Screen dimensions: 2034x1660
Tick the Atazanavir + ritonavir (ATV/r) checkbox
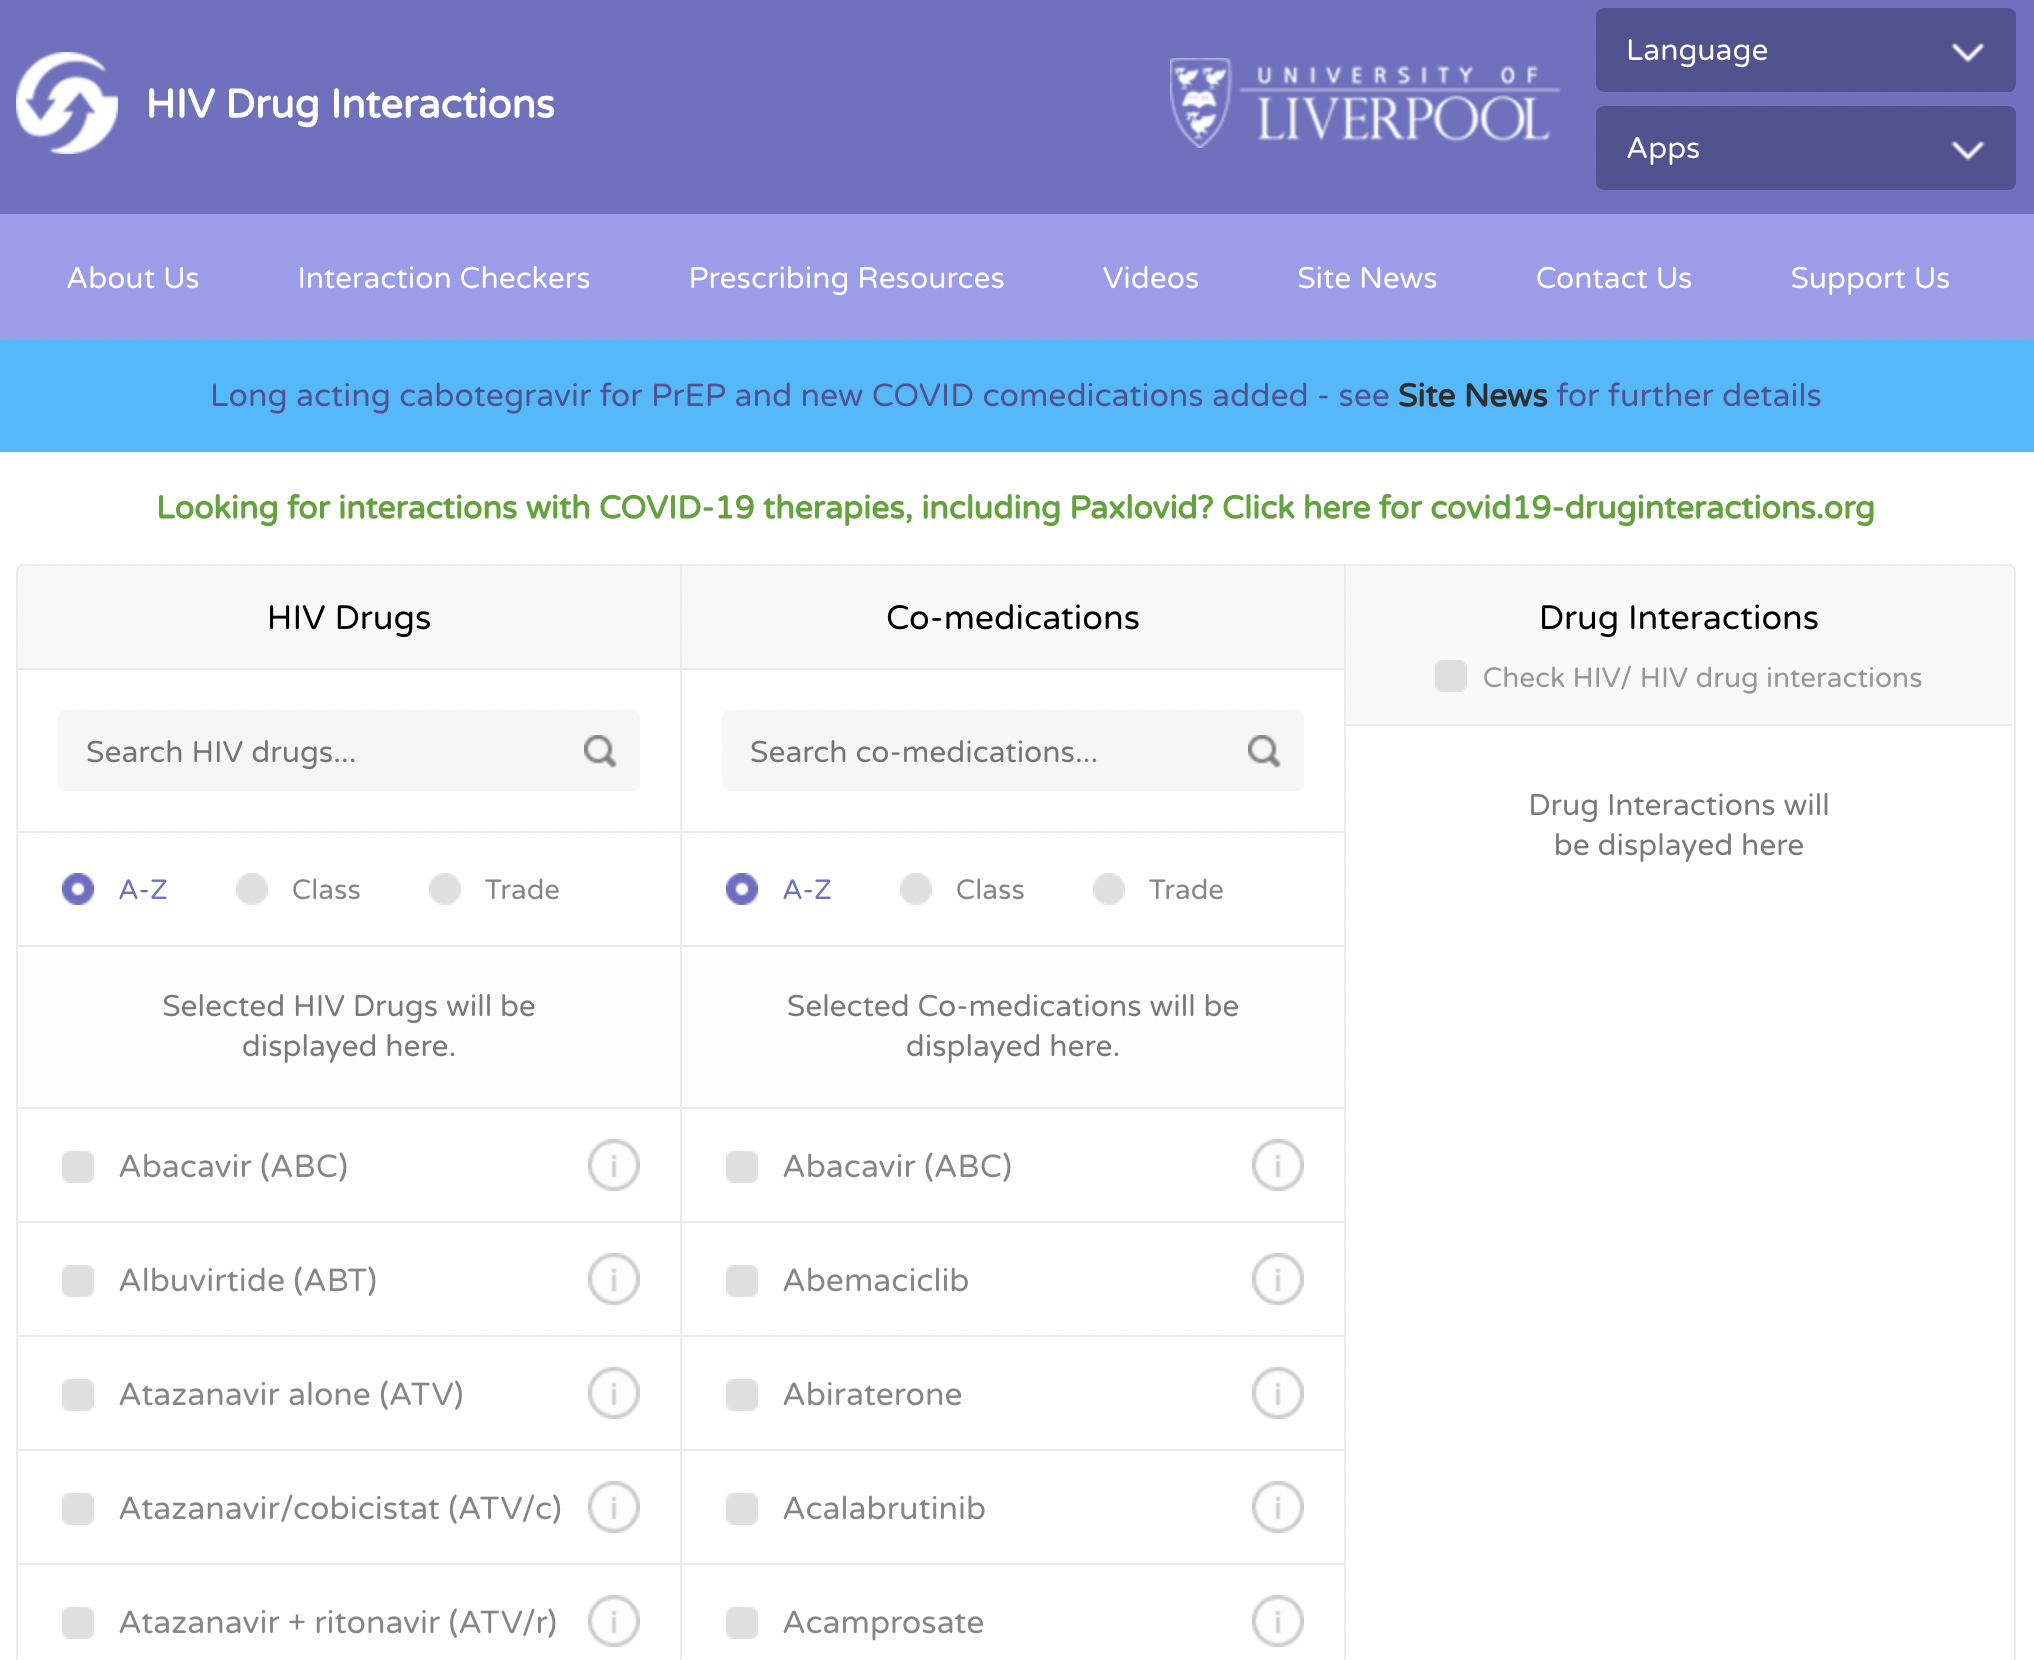[x=78, y=1622]
